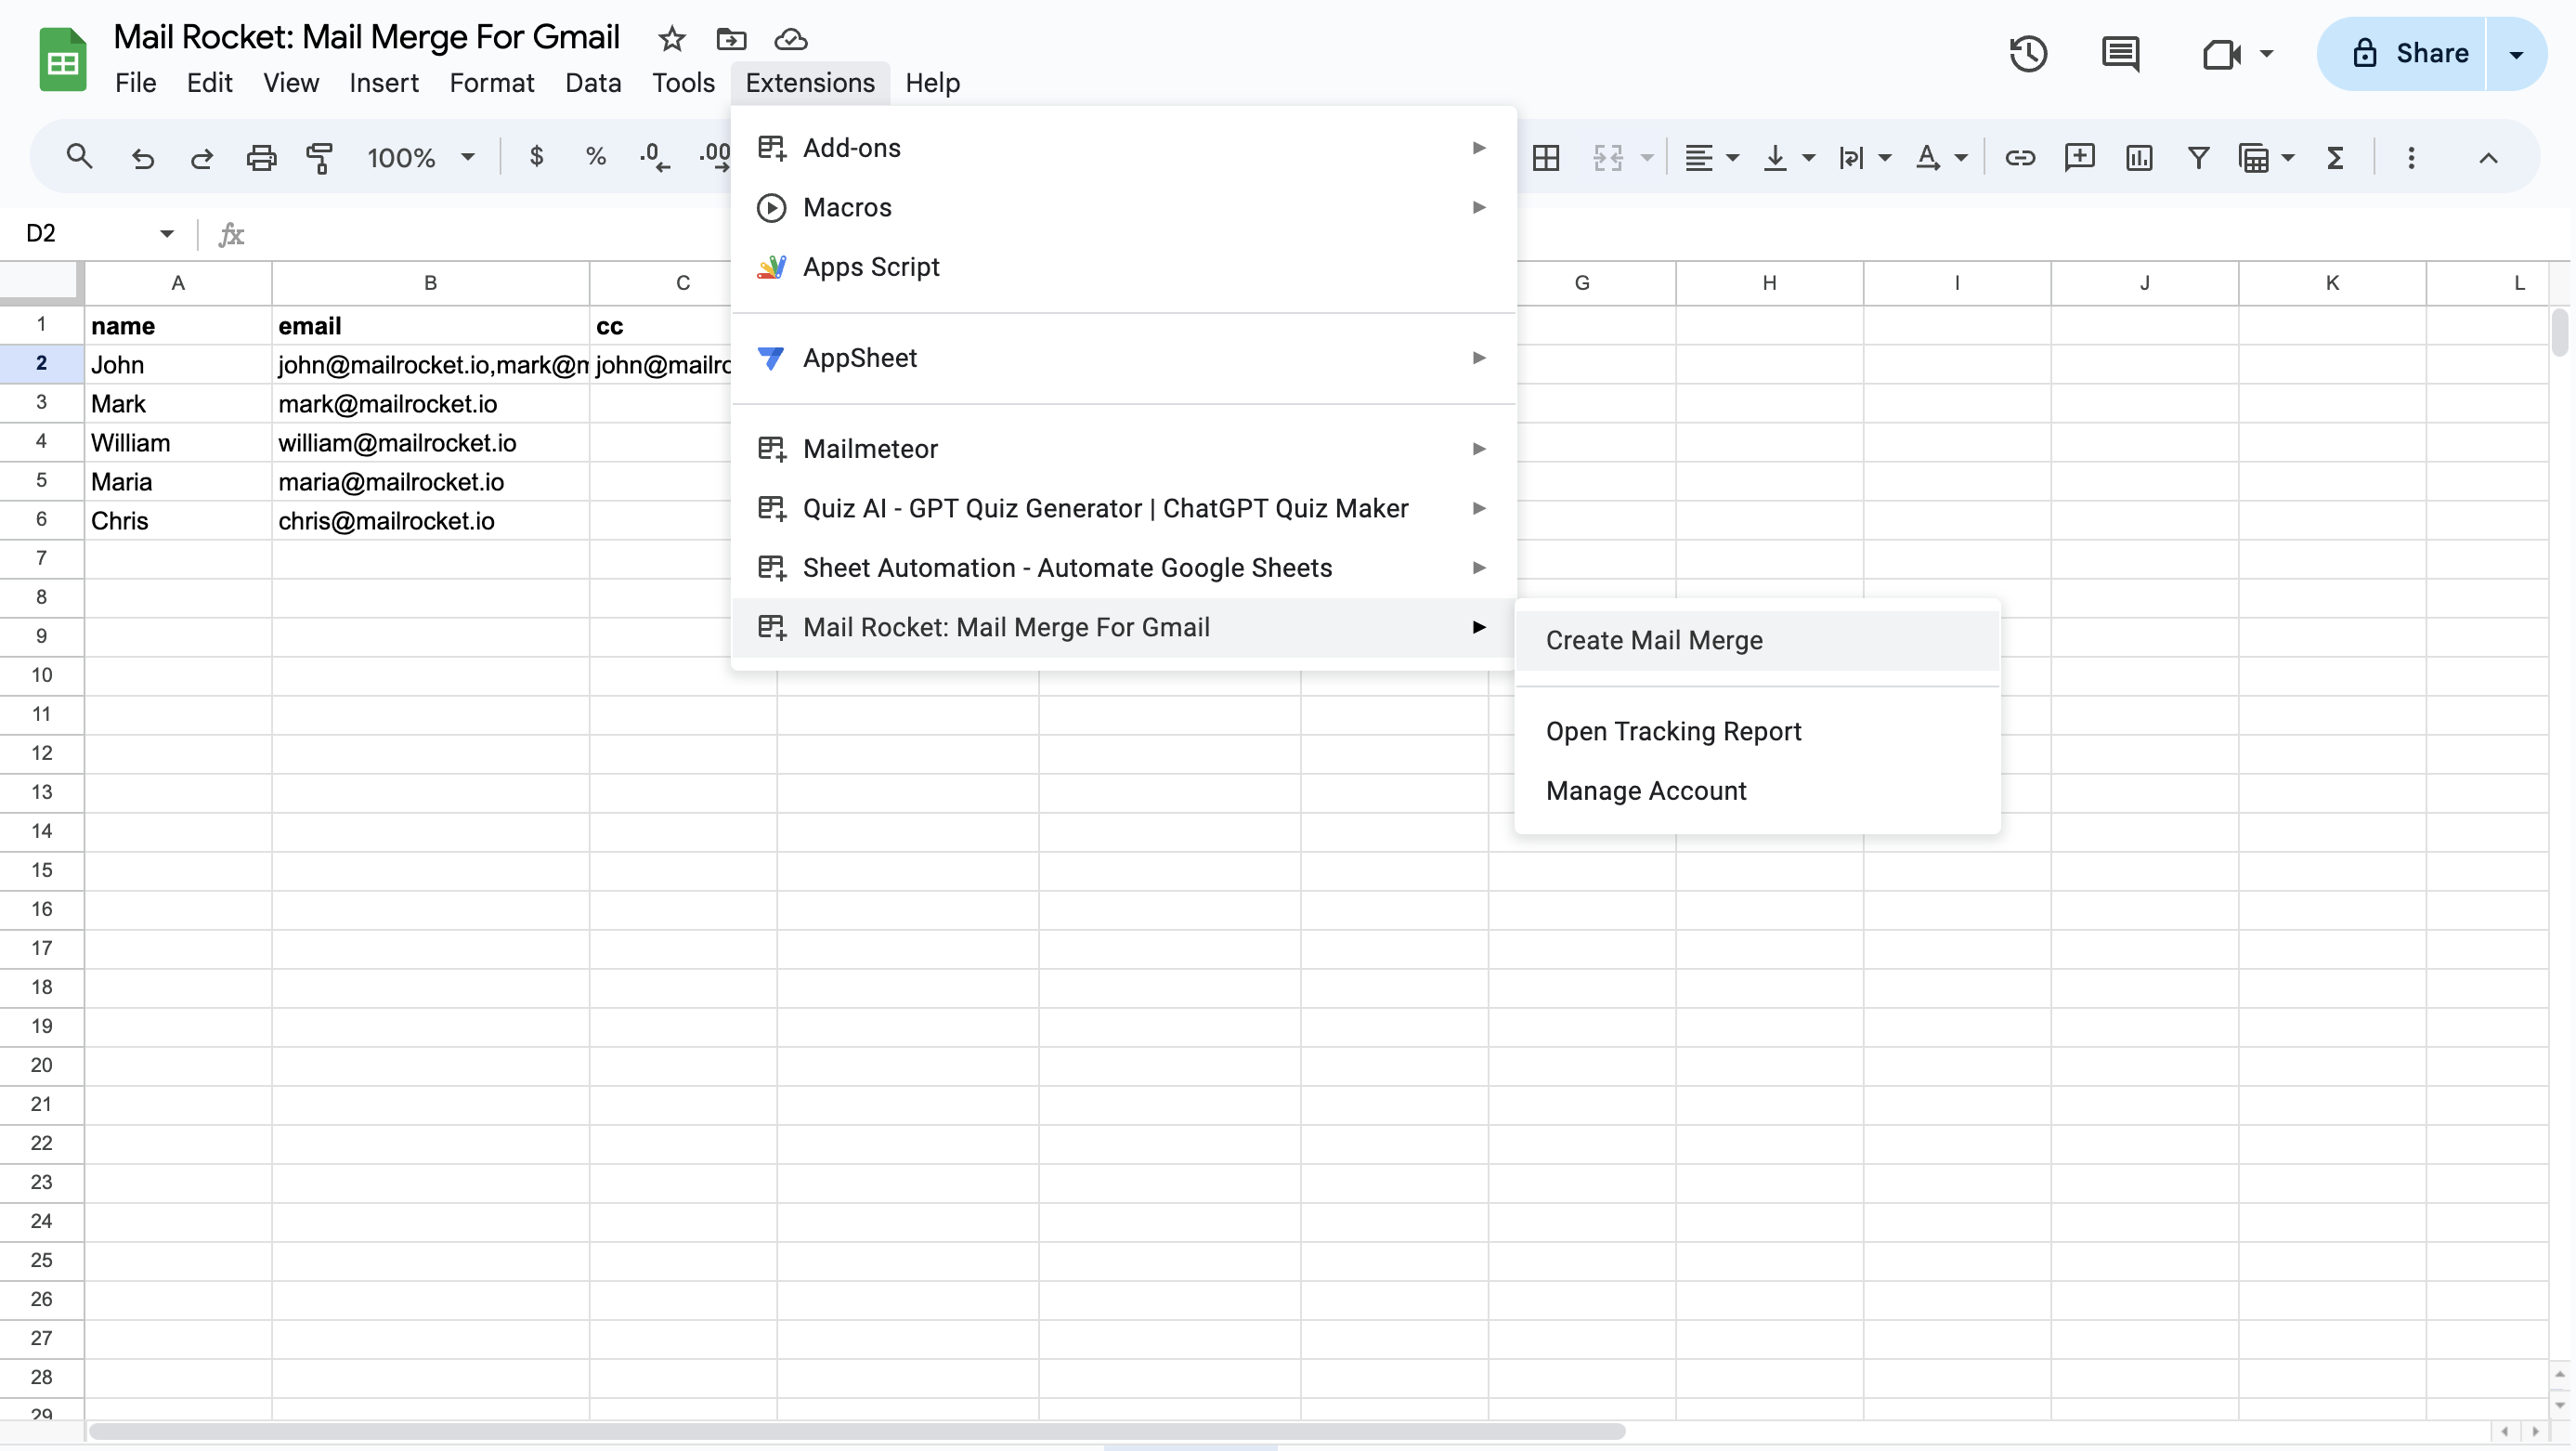
Task: Open the cell name box dropdown
Action: coord(166,233)
